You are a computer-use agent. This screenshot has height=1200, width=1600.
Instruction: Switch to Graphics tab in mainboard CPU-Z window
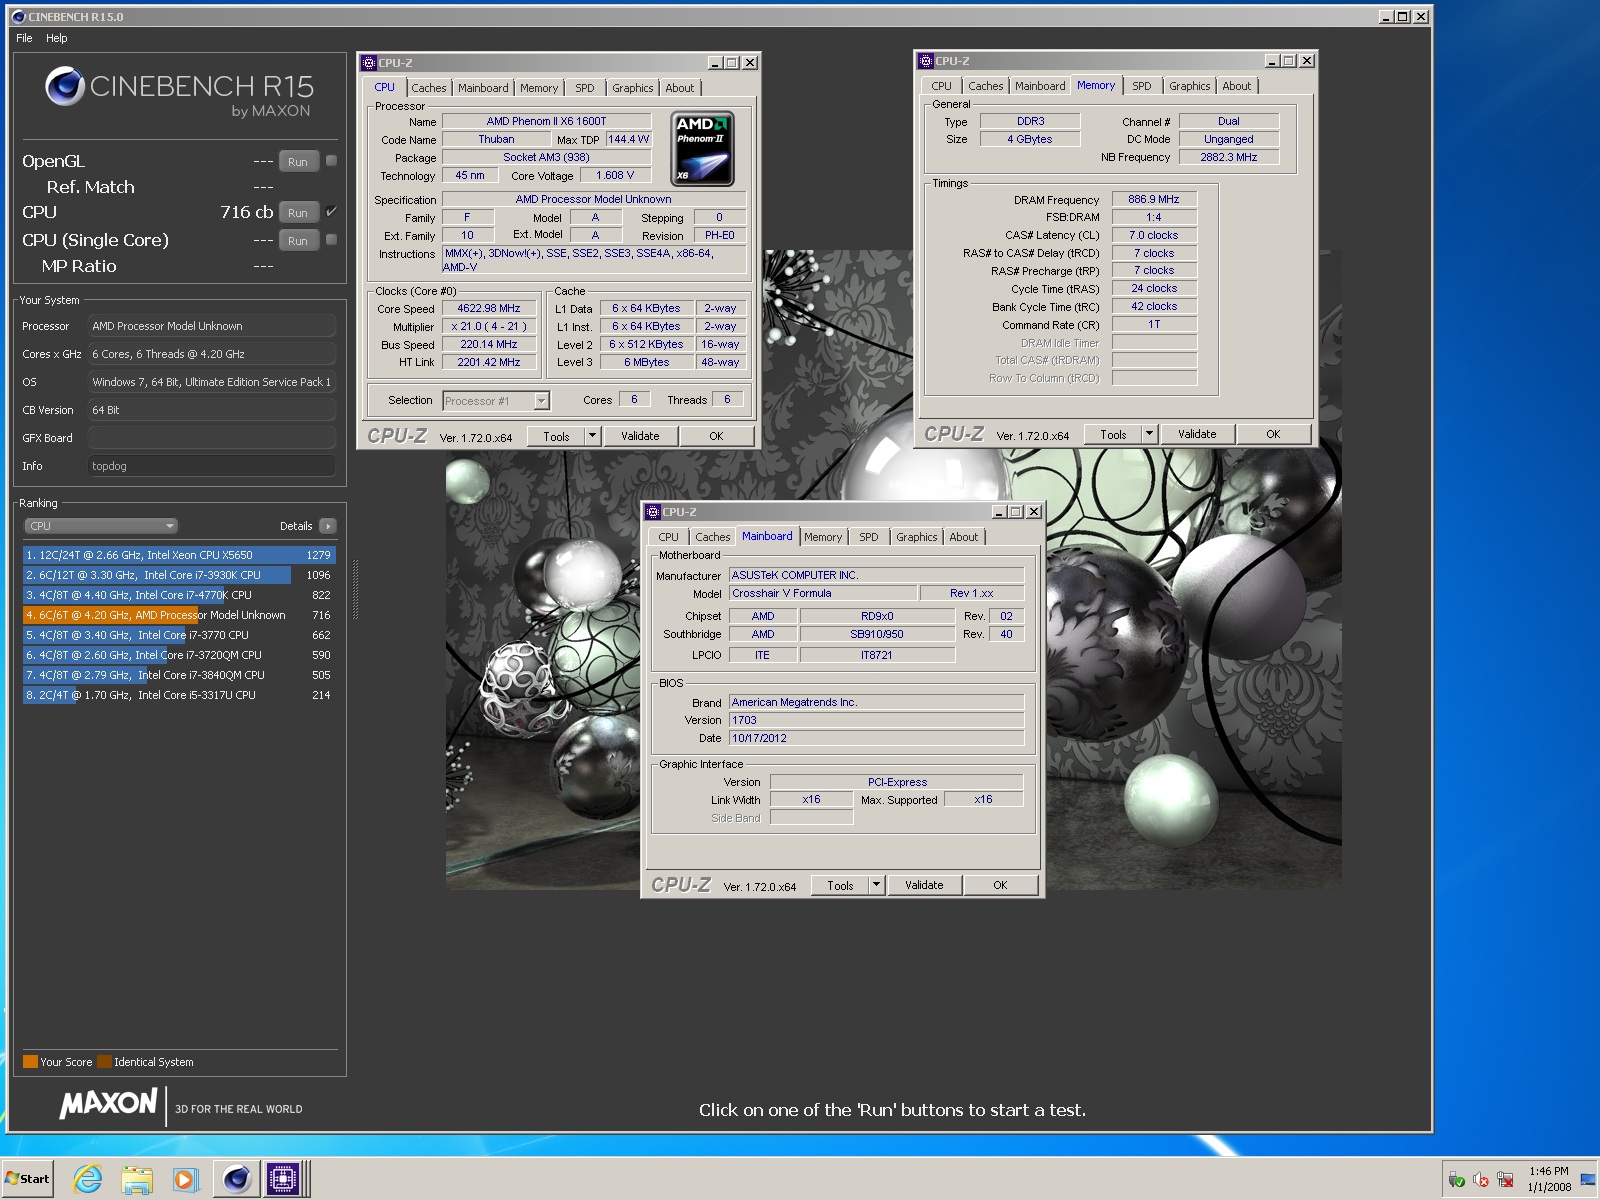tap(917, 537)
